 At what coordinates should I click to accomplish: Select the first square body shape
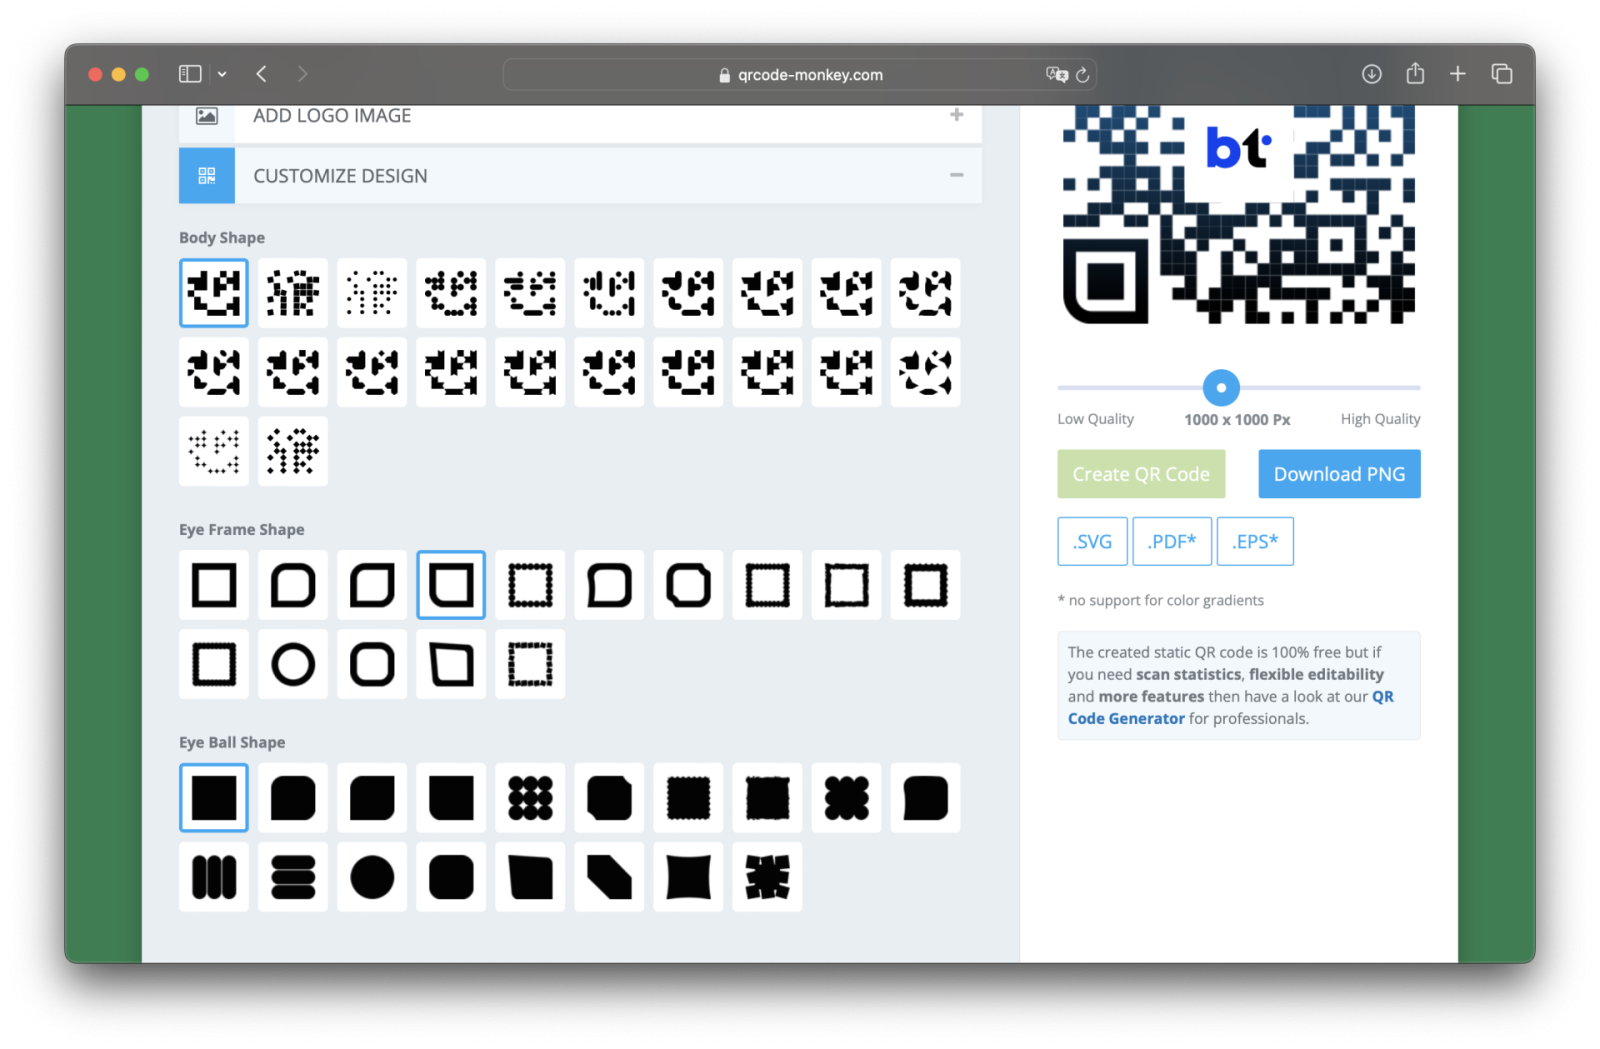[x=214, y=293]
